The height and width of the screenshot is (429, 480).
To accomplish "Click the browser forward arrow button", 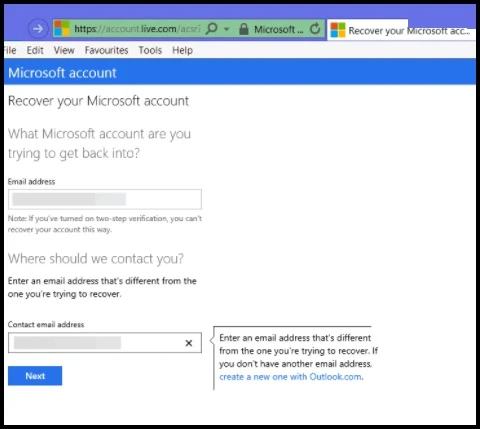I will 38,29.
